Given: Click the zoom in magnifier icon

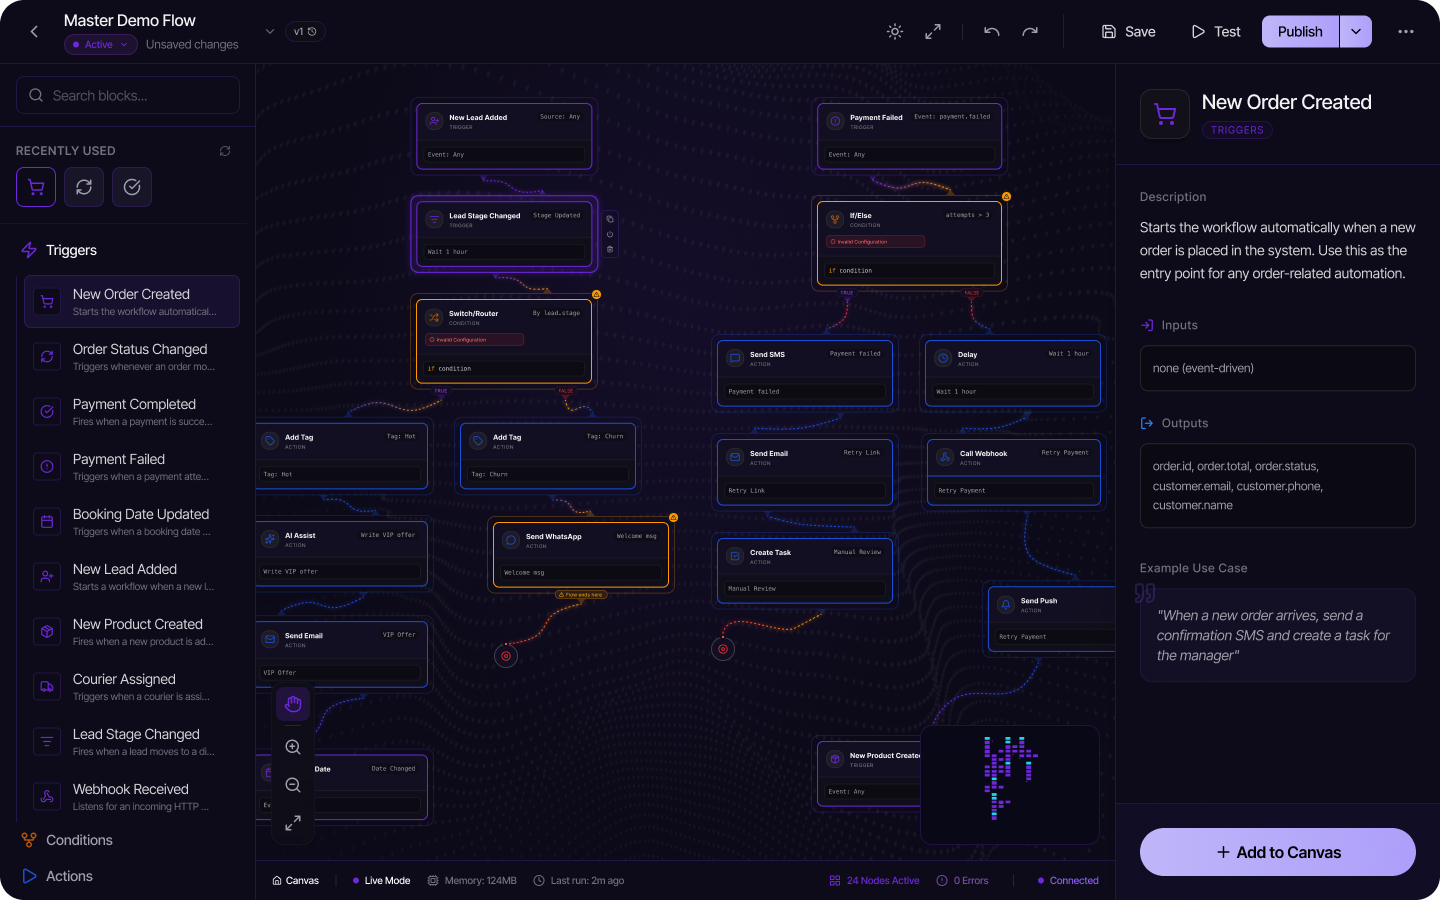Looking at the screenshot, I should pyautogui.click(x=293, y=747).
